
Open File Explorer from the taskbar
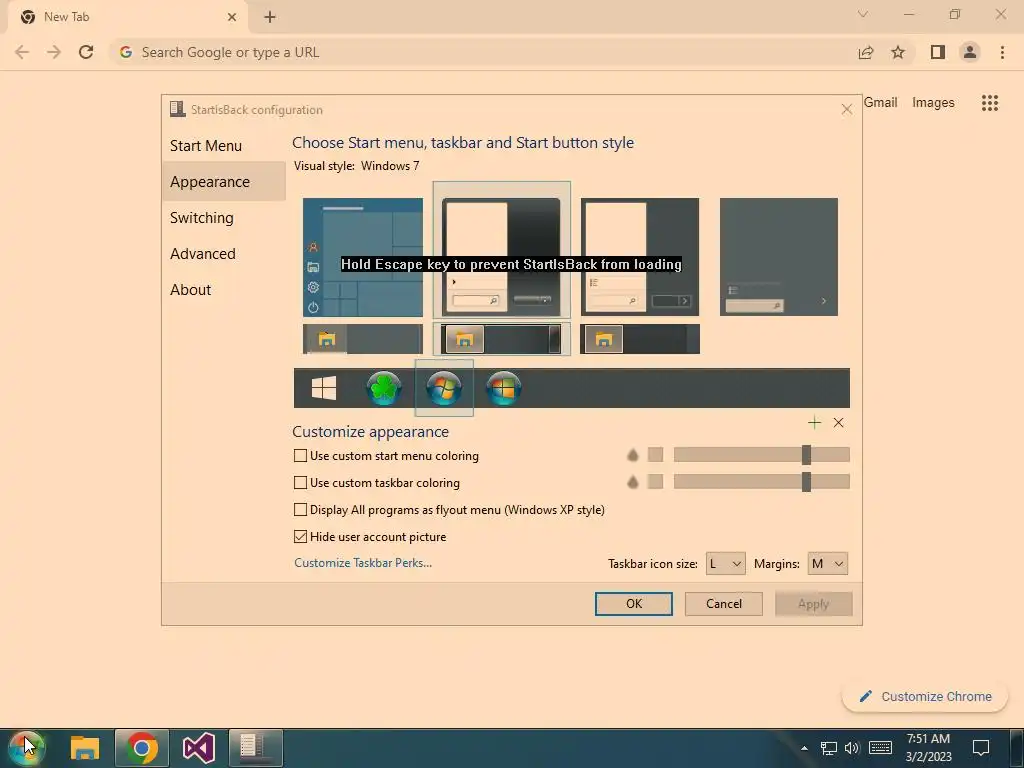(85, 748)
